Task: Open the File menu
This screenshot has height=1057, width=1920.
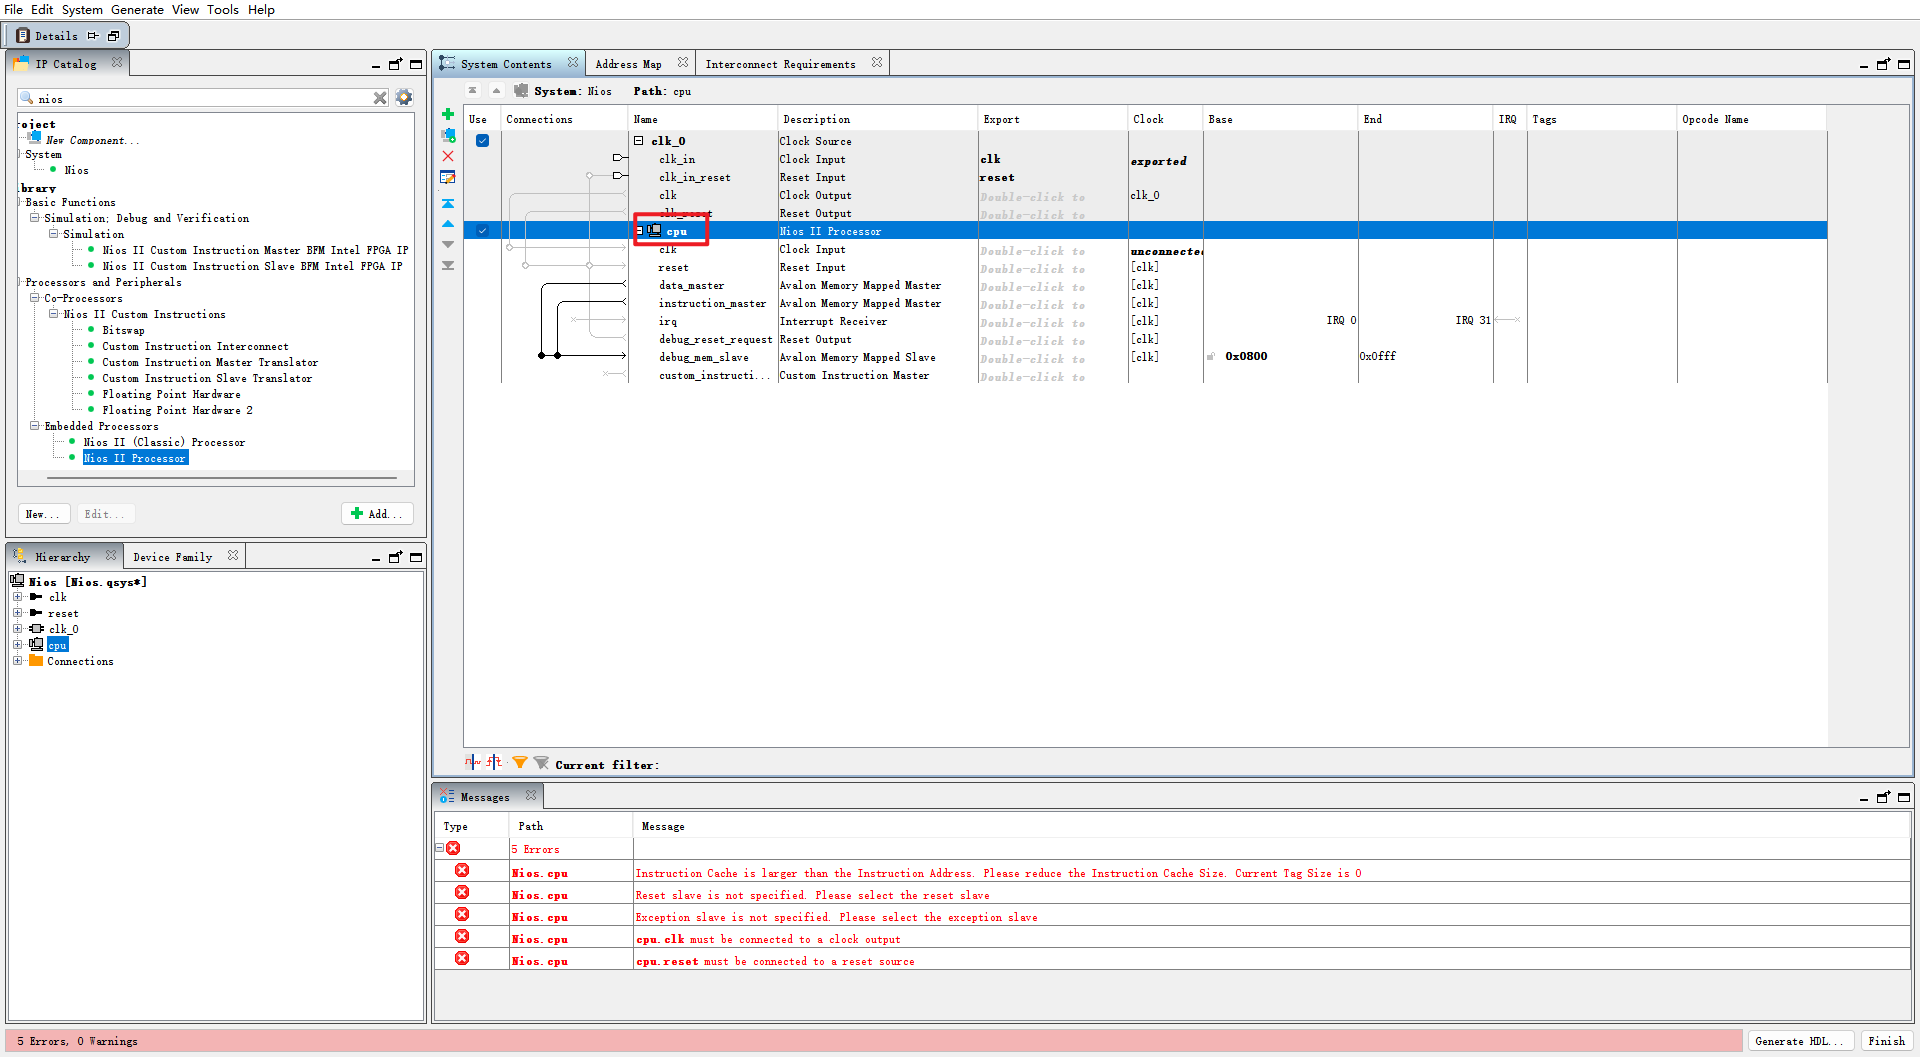Action: point(14,9)
